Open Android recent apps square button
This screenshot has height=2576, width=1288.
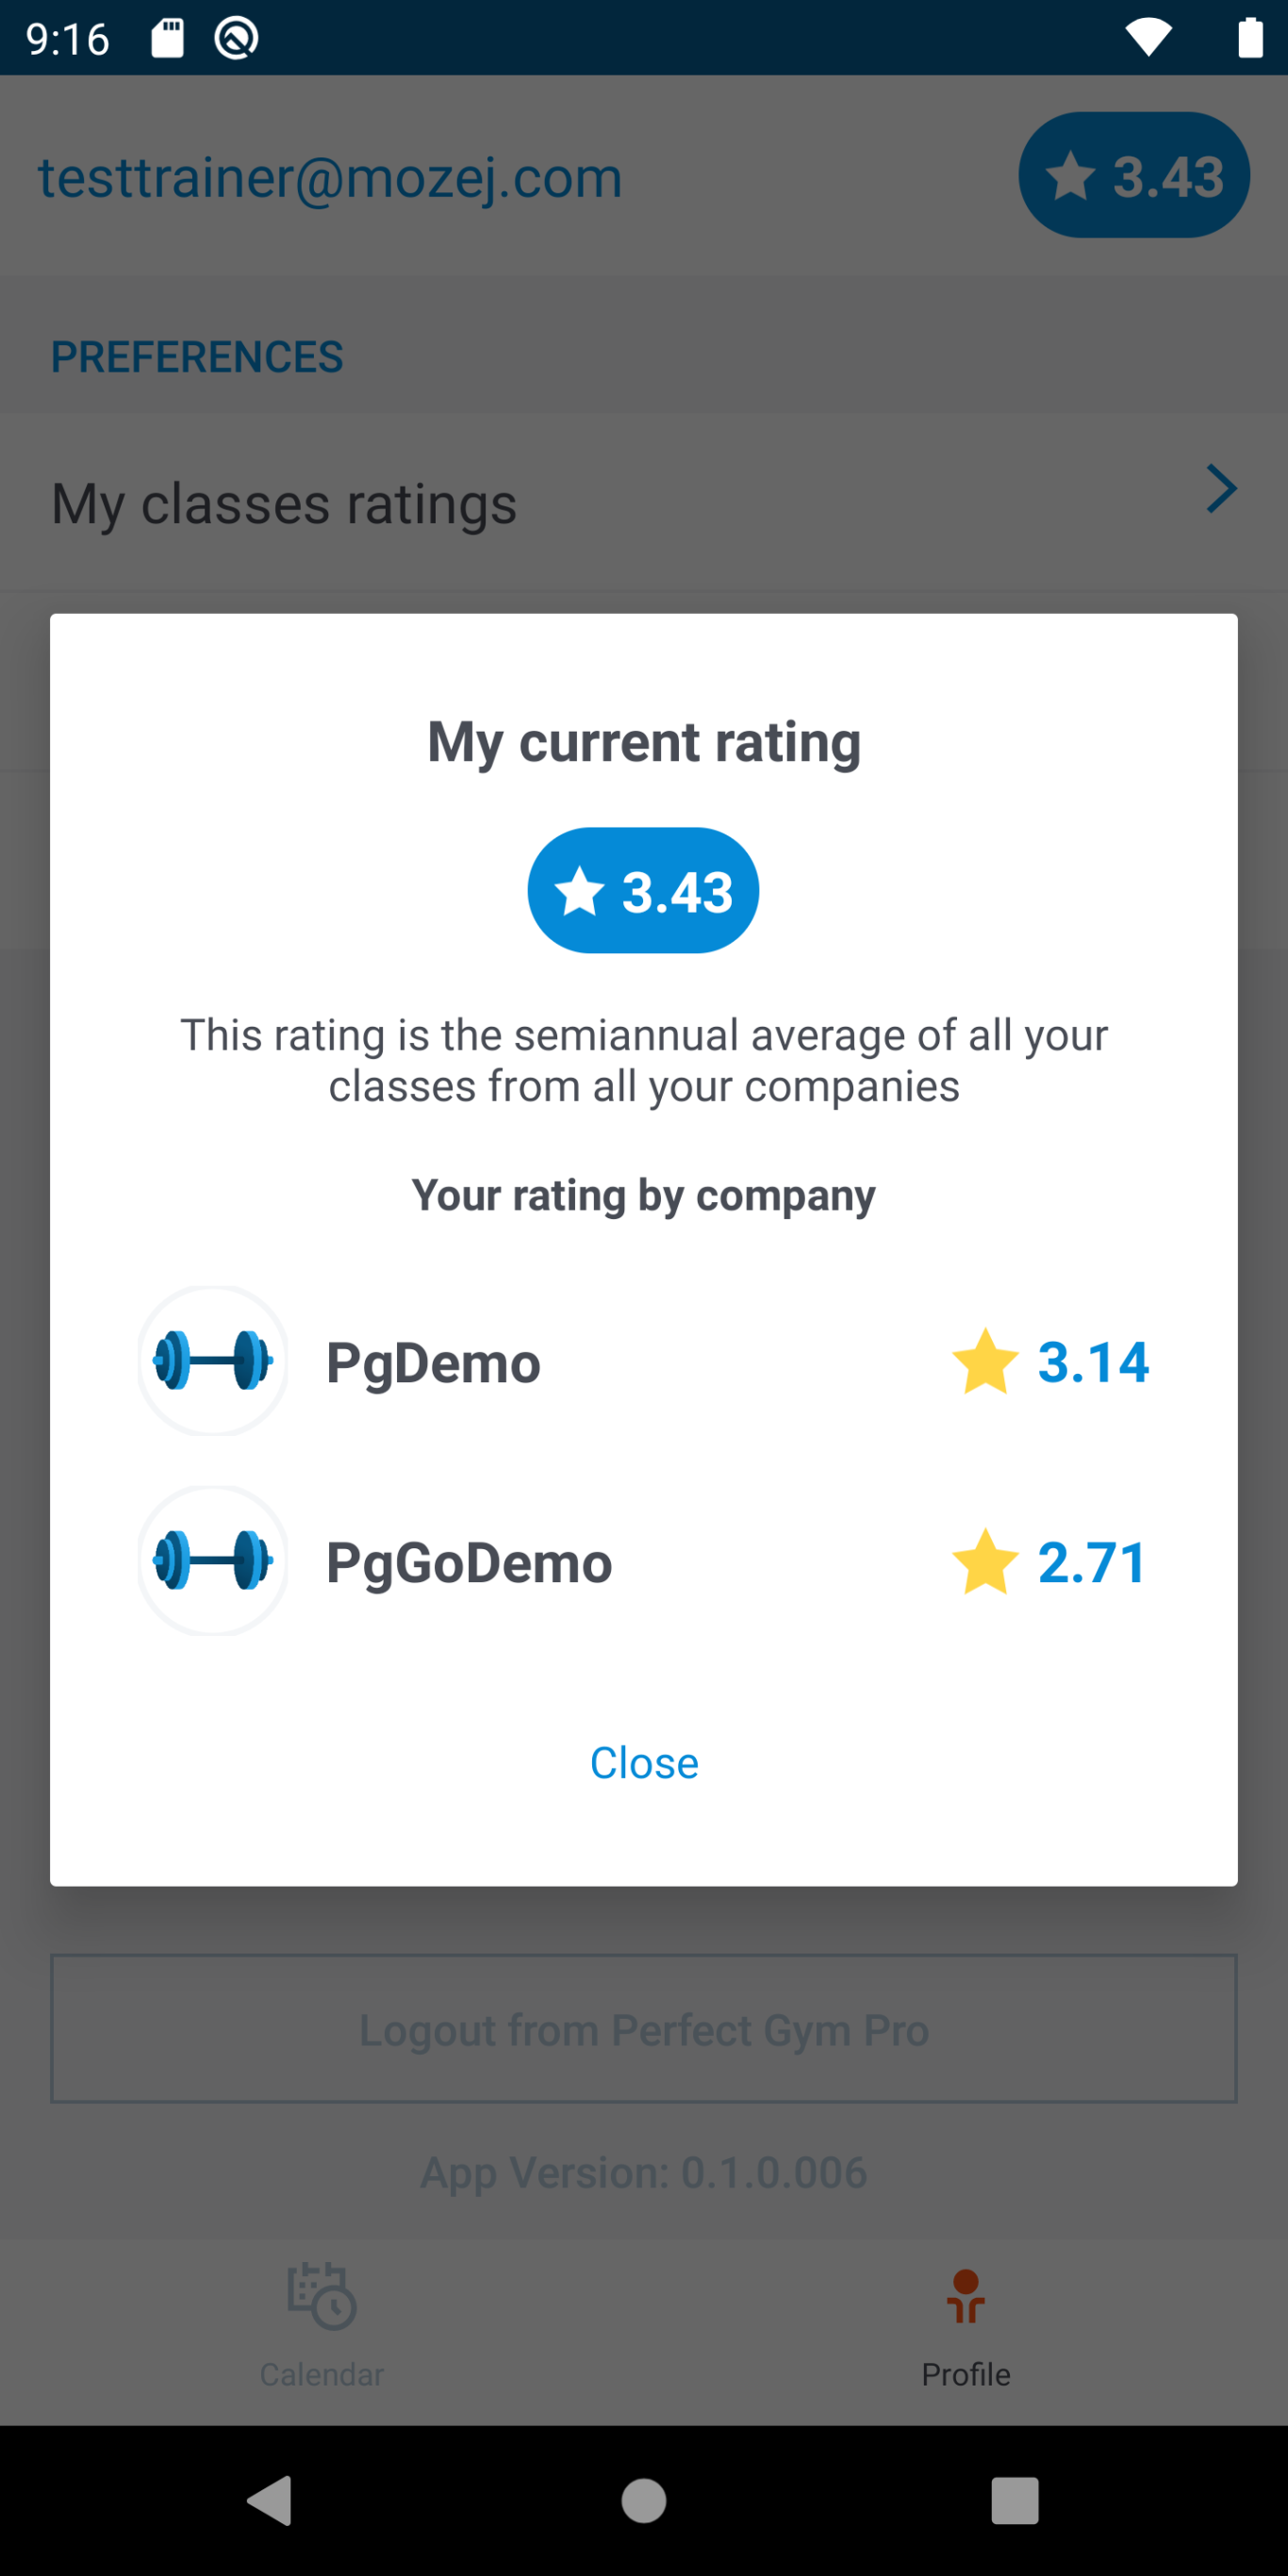coord(1014,2501)
